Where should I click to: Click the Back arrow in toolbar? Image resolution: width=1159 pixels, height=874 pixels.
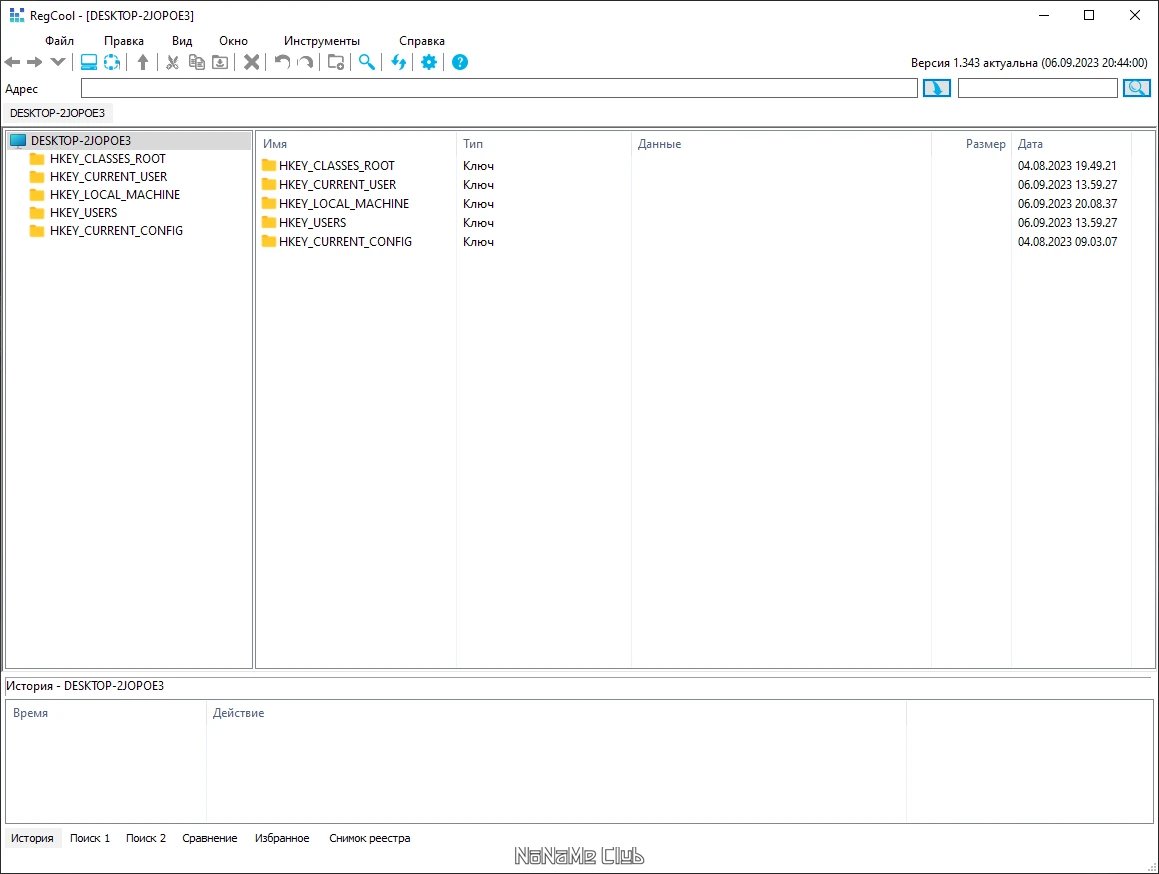pos(13,62)
